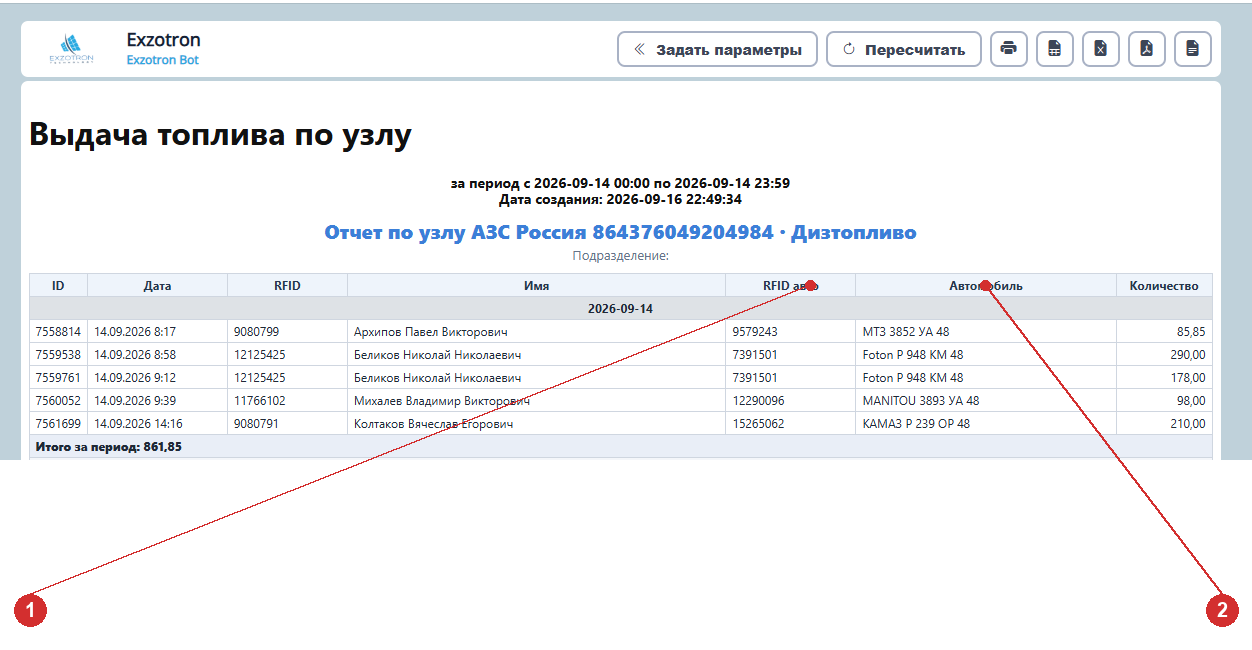Open the Exzotron Bot link
1252x650 pixels.
162,60
